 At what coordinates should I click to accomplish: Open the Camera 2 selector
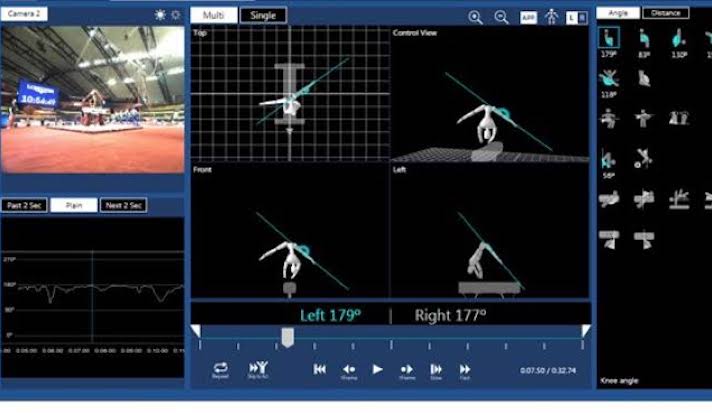[x=23, y=14]
